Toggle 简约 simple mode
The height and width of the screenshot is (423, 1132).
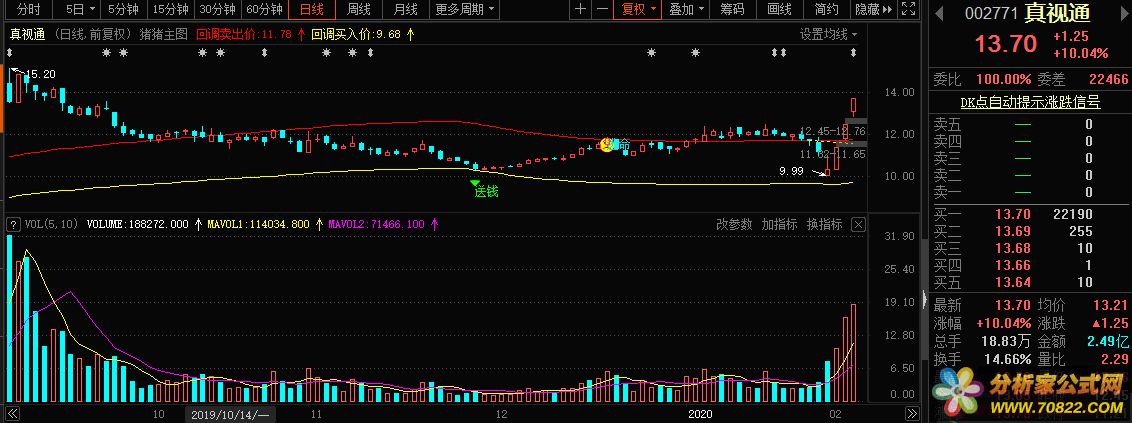pos(826,9)
